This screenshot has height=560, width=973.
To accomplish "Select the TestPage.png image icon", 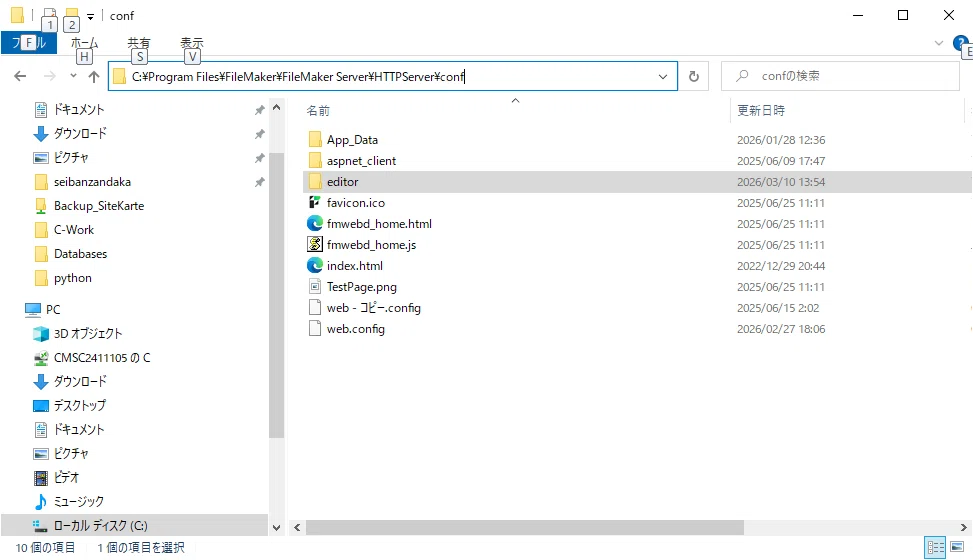I will (x=315, y=287).
